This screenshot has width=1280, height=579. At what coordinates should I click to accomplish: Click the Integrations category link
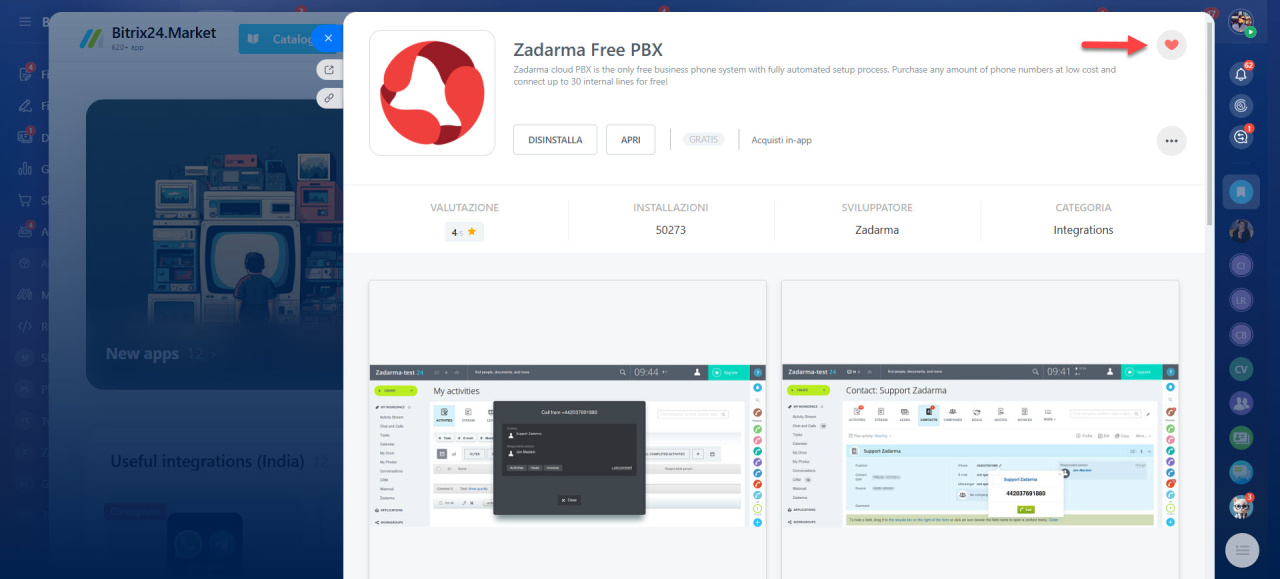point(1083,230)
